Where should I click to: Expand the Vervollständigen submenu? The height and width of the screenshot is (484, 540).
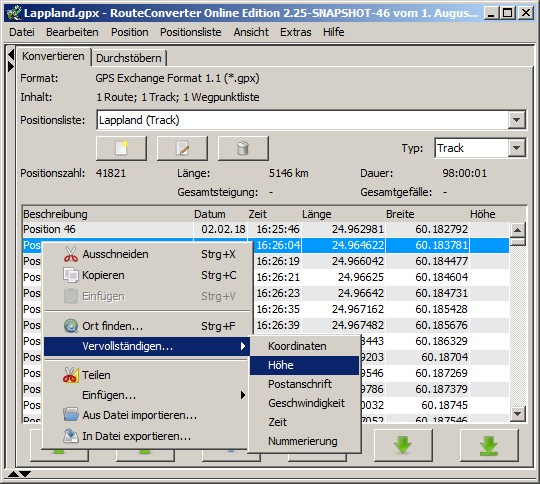[x=147, y=346]
